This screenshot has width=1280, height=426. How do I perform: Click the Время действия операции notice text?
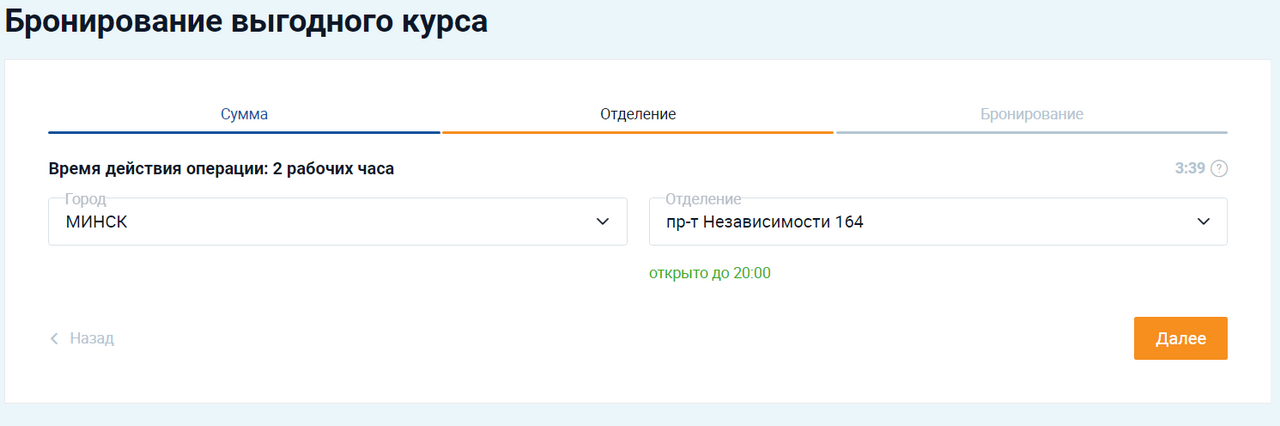pyautogui.click(x=221, y=168)
